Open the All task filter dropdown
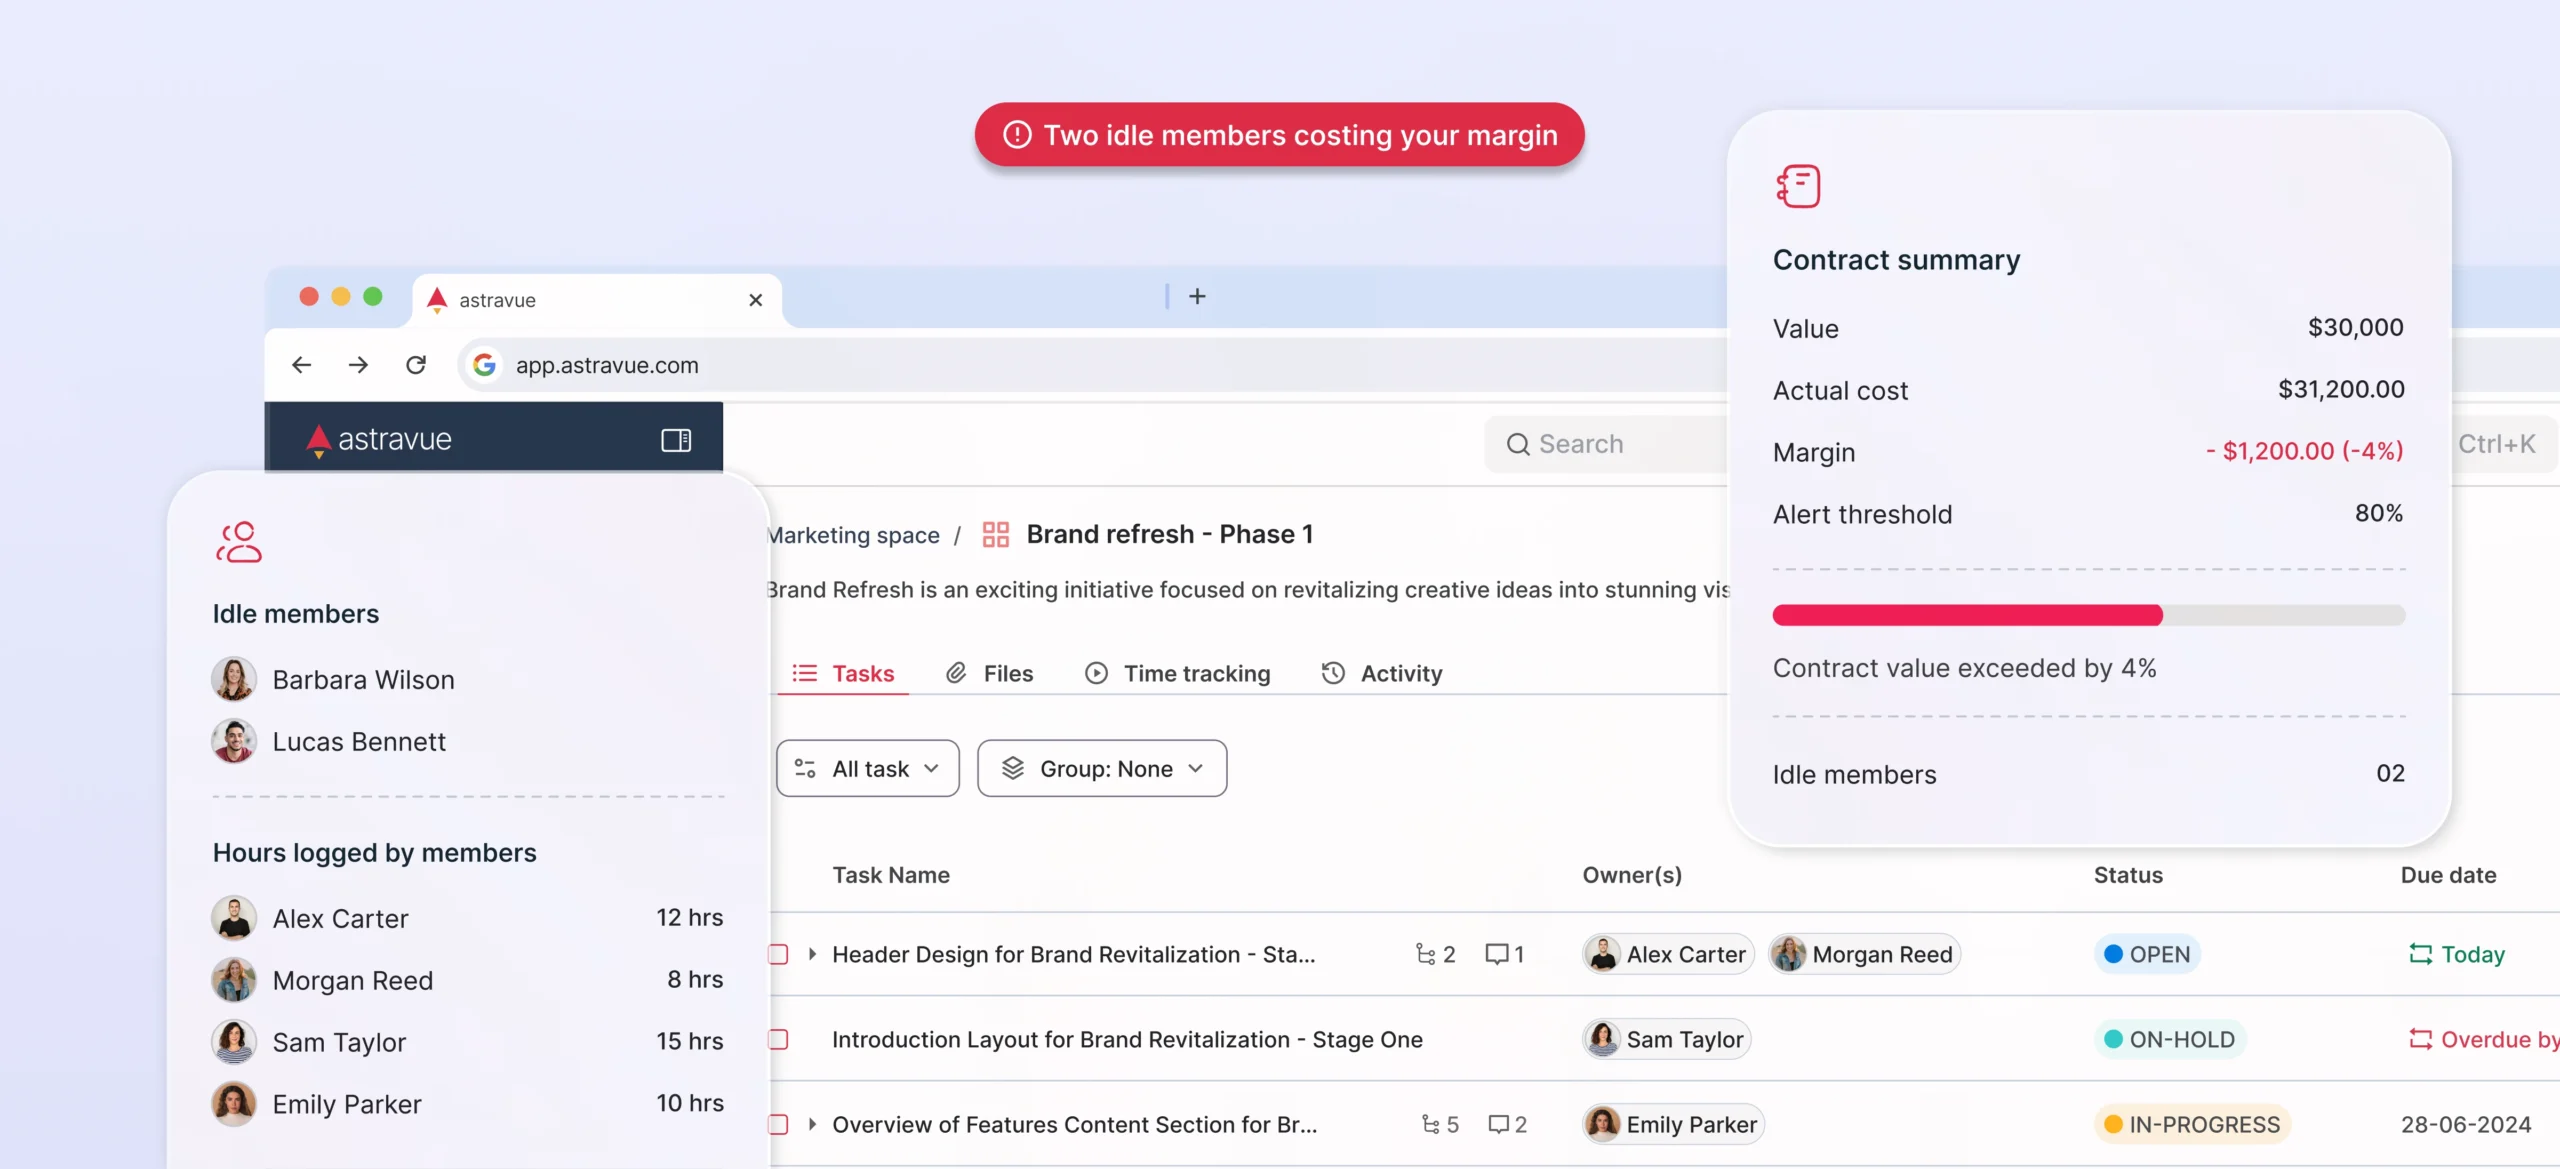The image size is (2560, 1169). point(867,768)
